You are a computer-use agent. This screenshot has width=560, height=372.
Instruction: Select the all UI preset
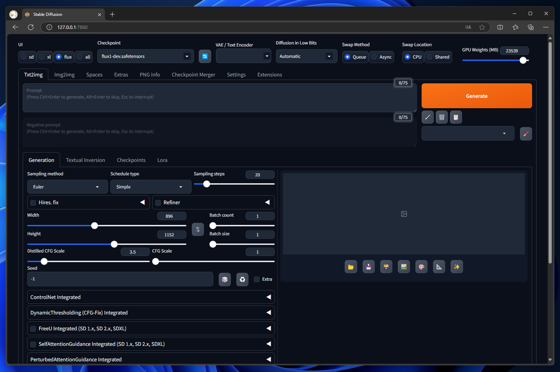coord(84,57)
